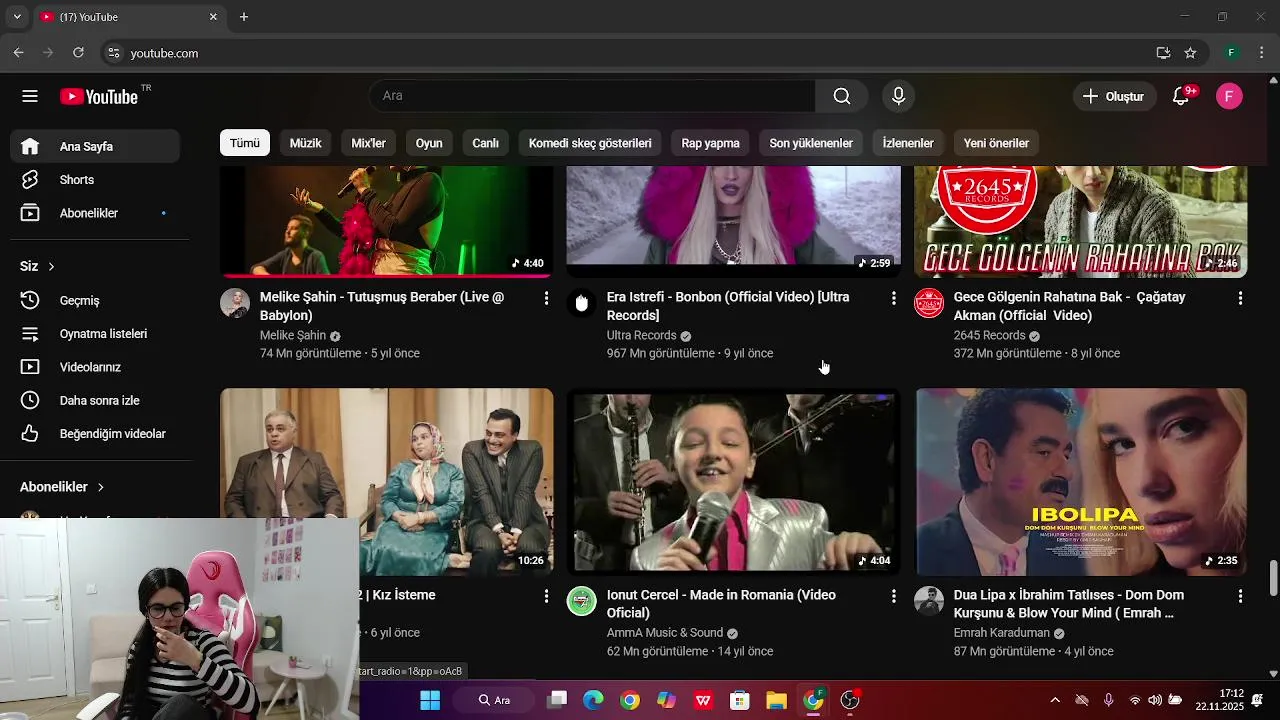Expand the Abonelikler section header

[62, 487]
